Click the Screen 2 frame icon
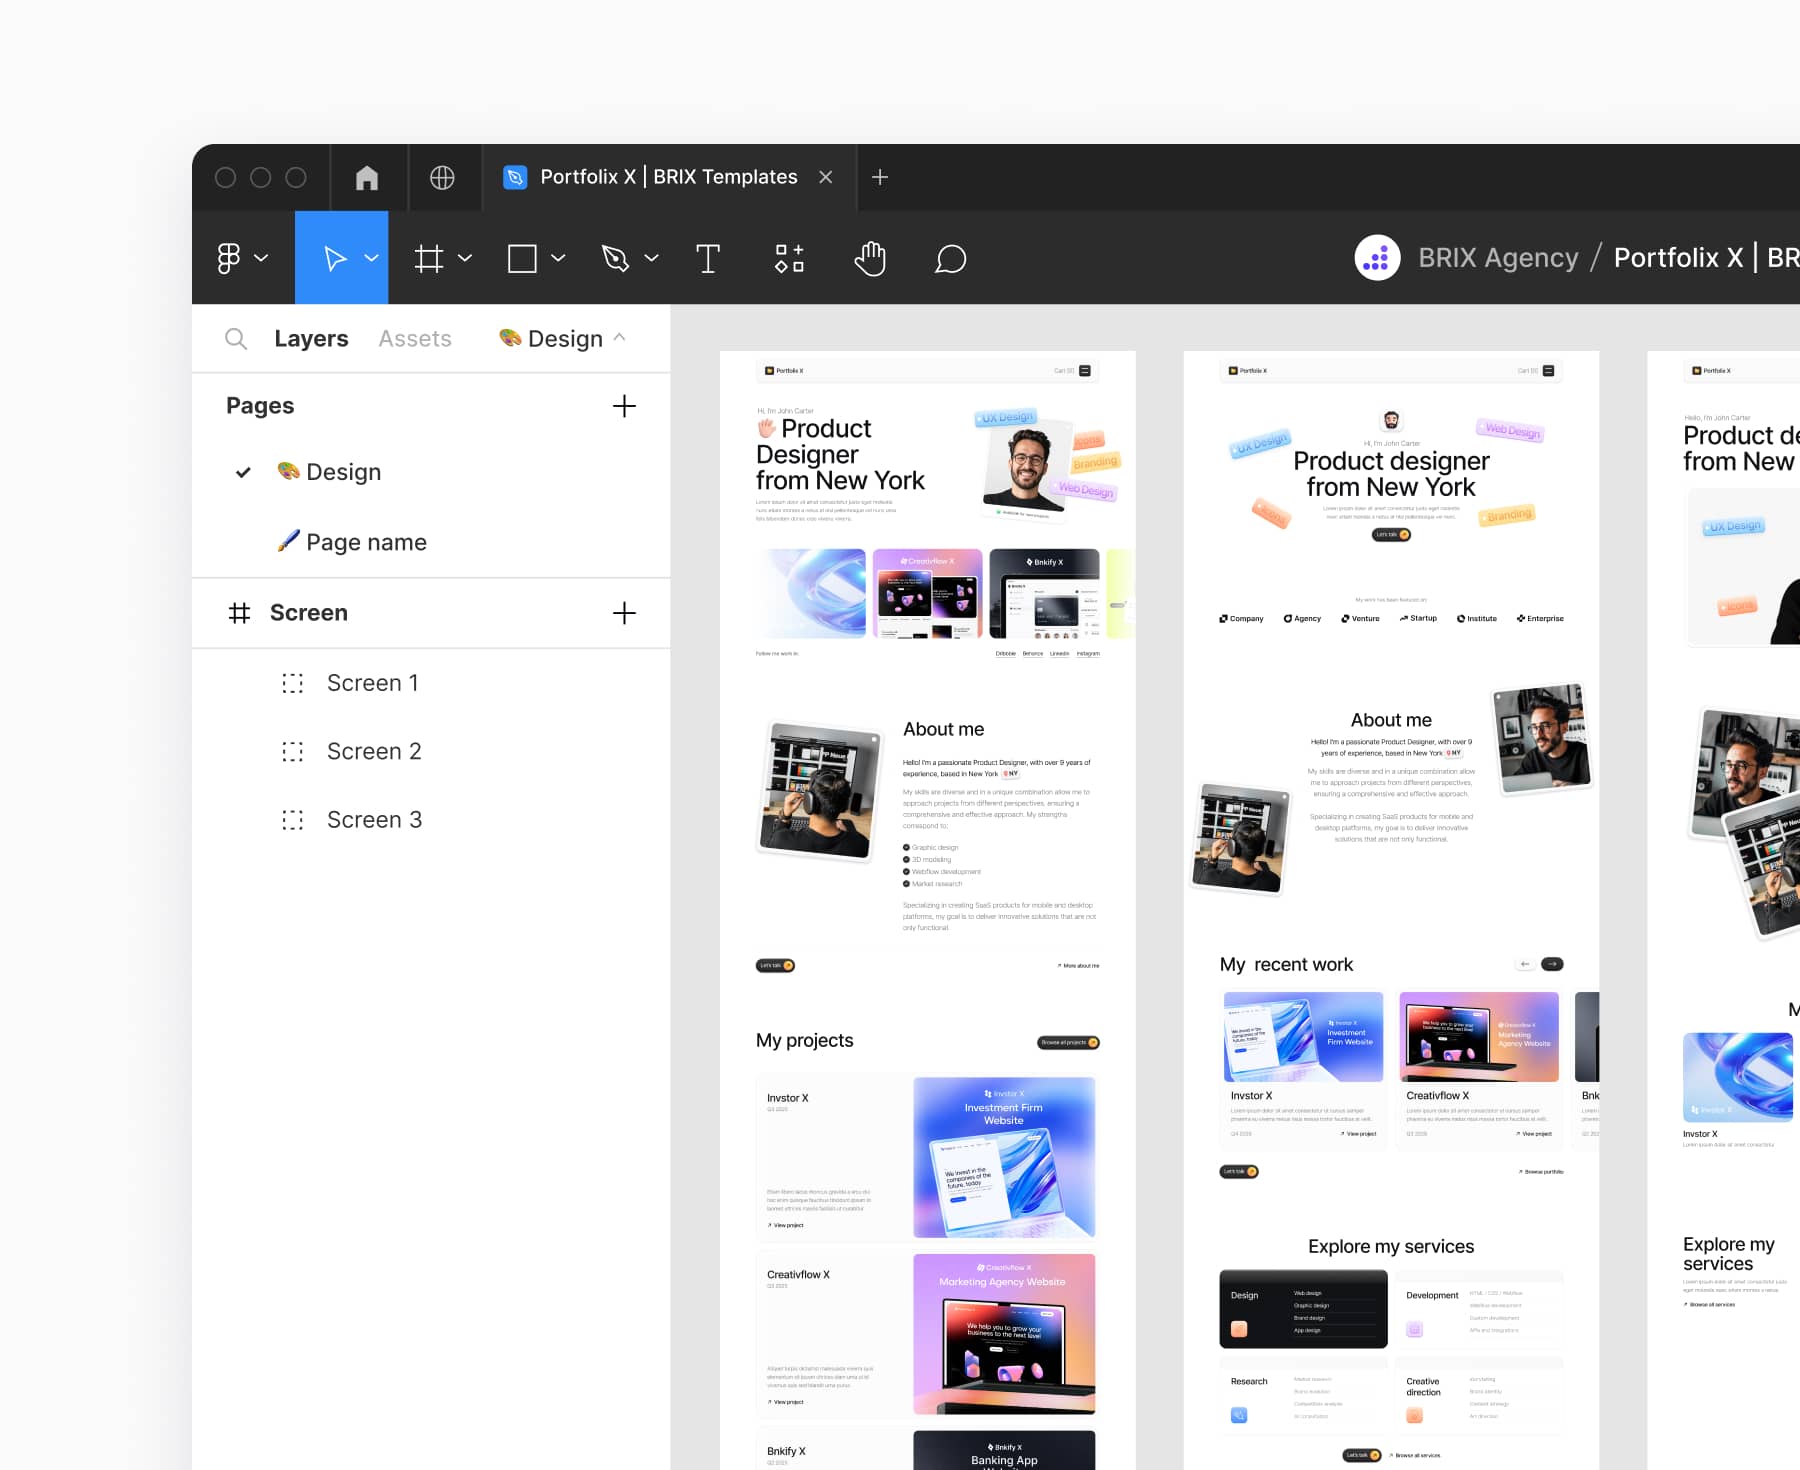The height and width of the screenshot is (1470, 1800). tap(292, 751)
